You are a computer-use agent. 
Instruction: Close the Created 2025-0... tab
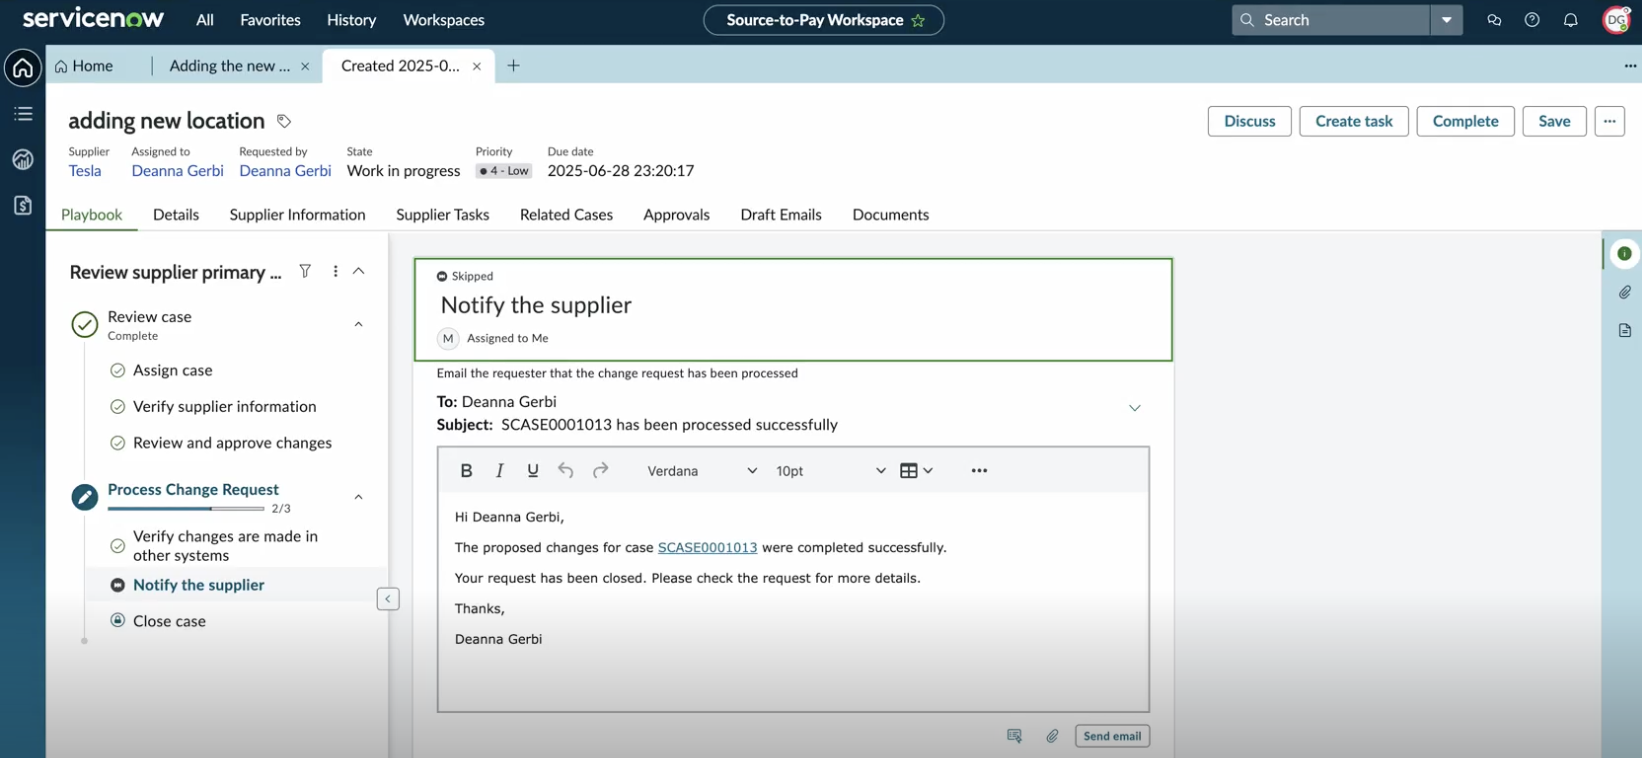(477, 66)
